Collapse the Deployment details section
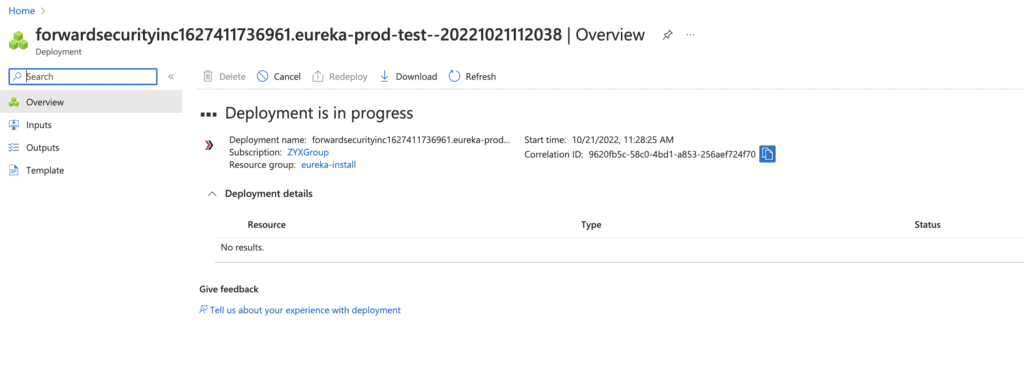The width and height of the screenshot is (1024, 374). [x=212, y=194]
